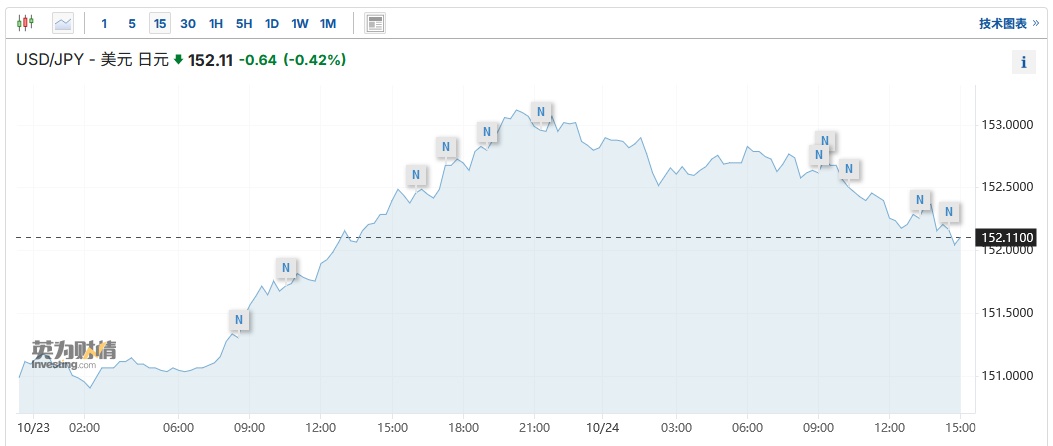Open news marker at the chart peak near 21:00

pyautogui.click(x=540, y=111)
